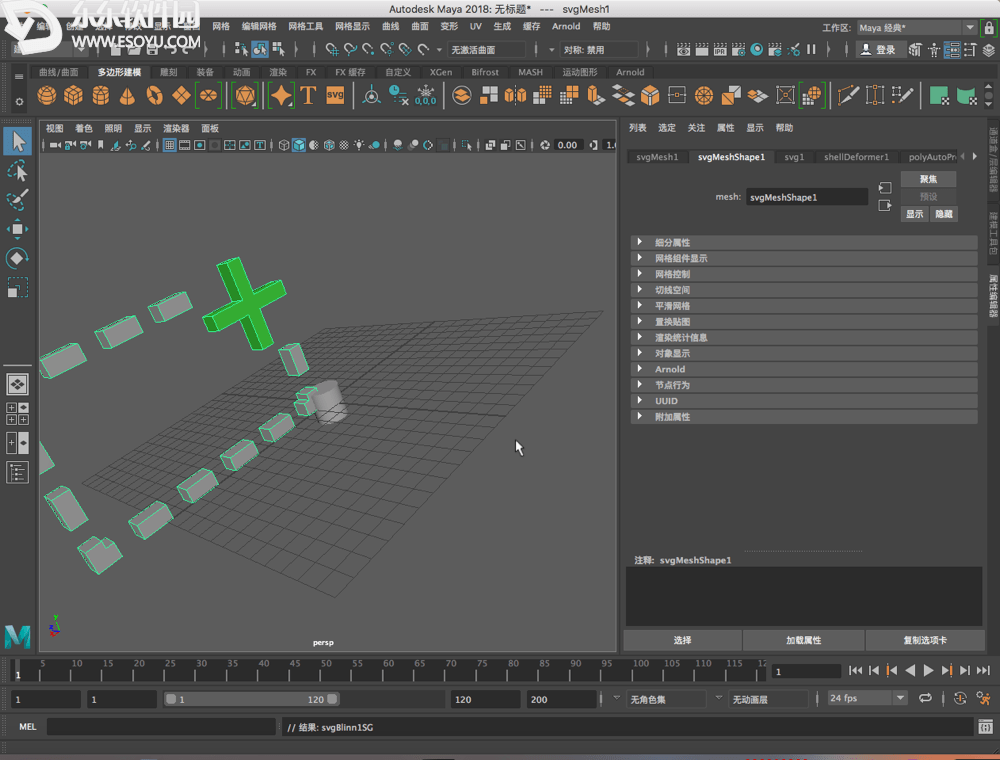Screen dimensions: 1000x760
Task: Toggle the viewport grid display
Action: [170, 145]
